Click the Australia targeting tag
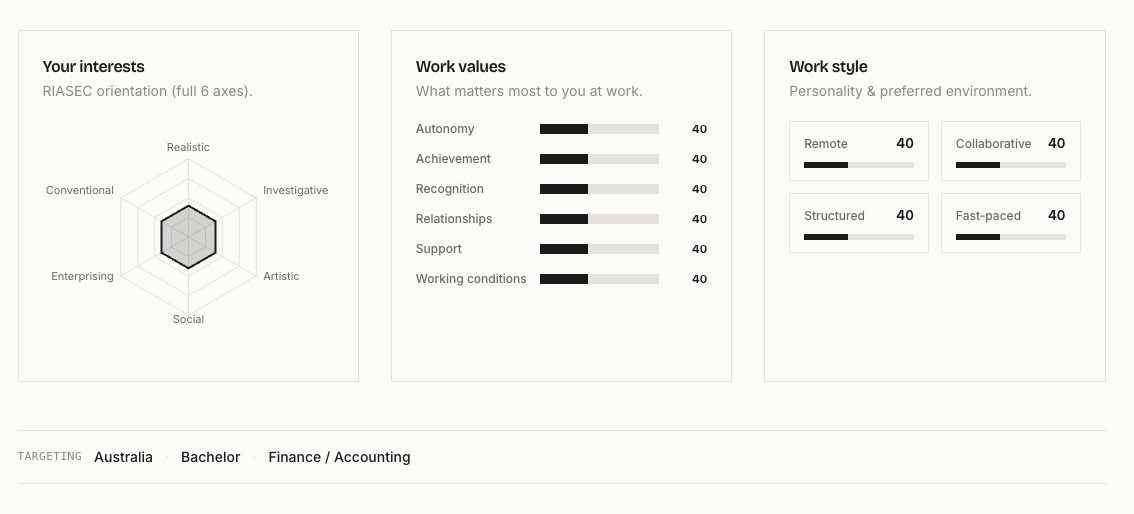 pos(123,458)
